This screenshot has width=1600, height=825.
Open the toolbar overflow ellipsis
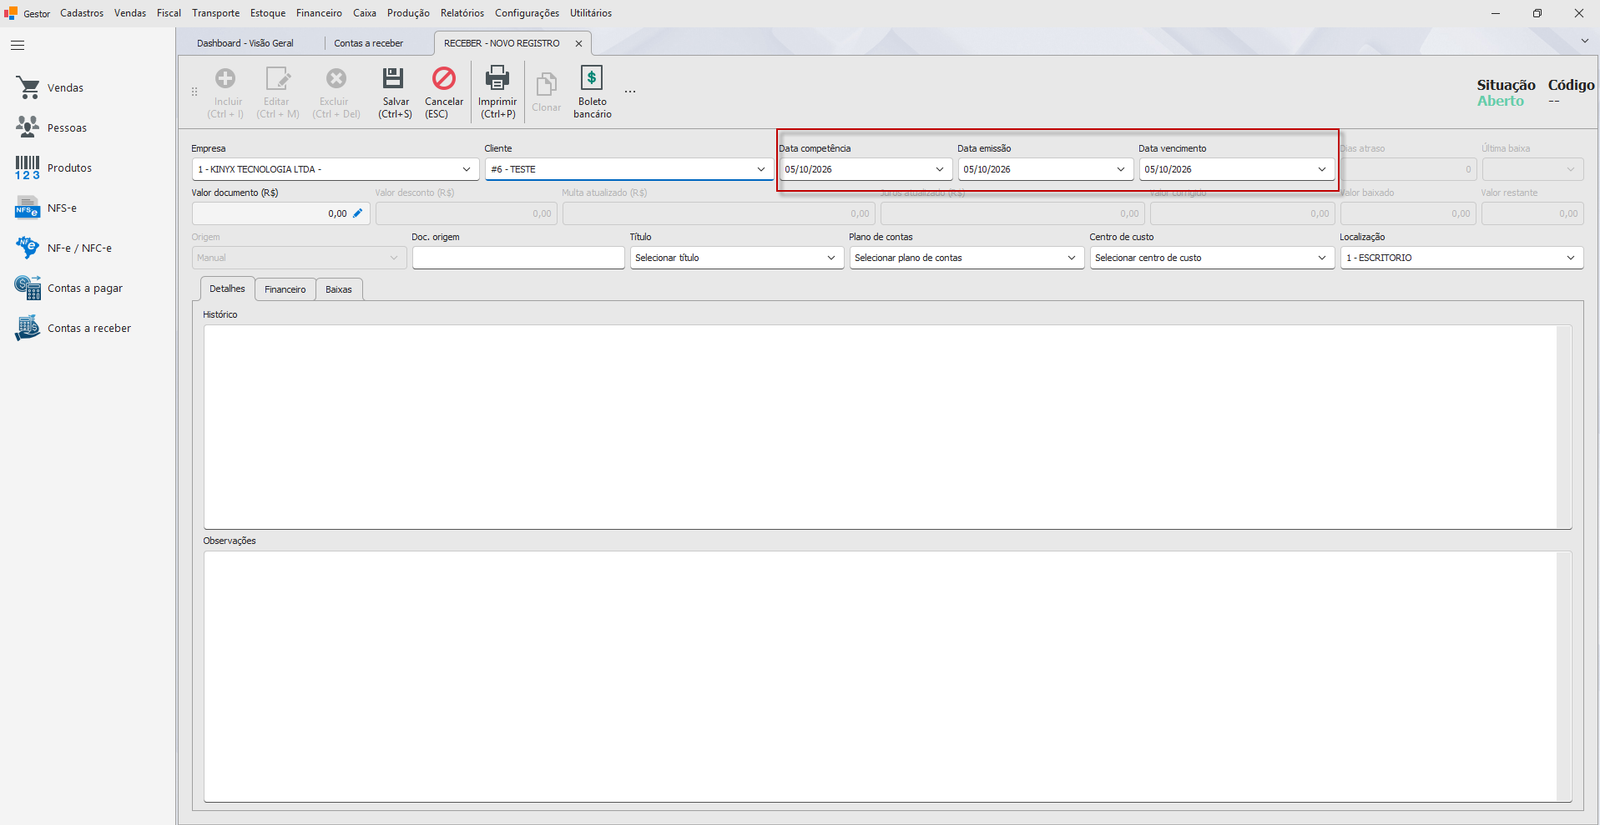pos(630,92)
